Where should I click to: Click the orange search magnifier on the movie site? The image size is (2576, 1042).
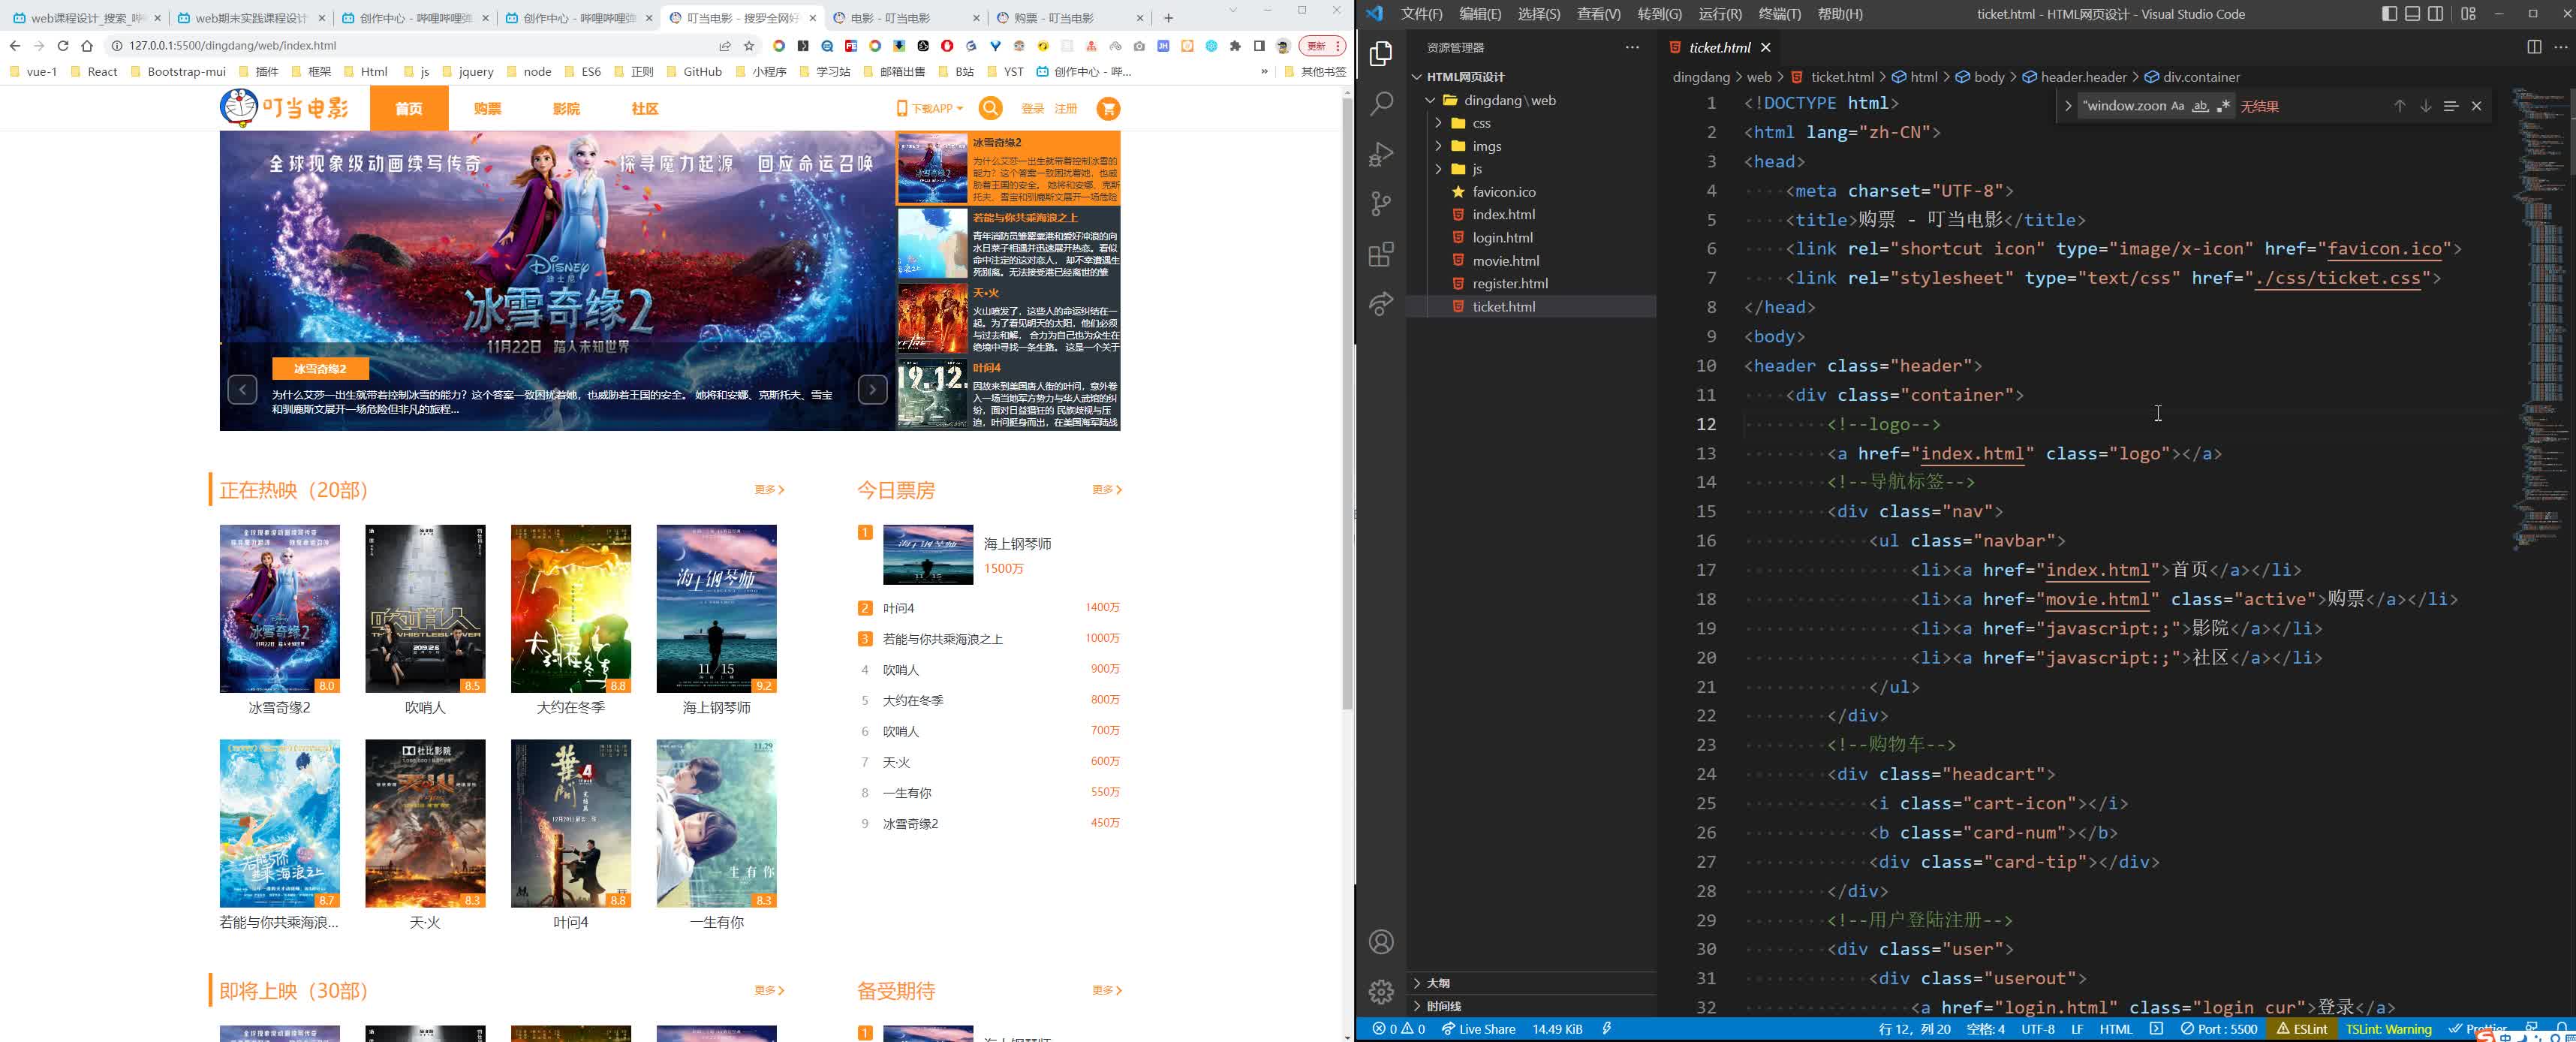click(990, 108)
